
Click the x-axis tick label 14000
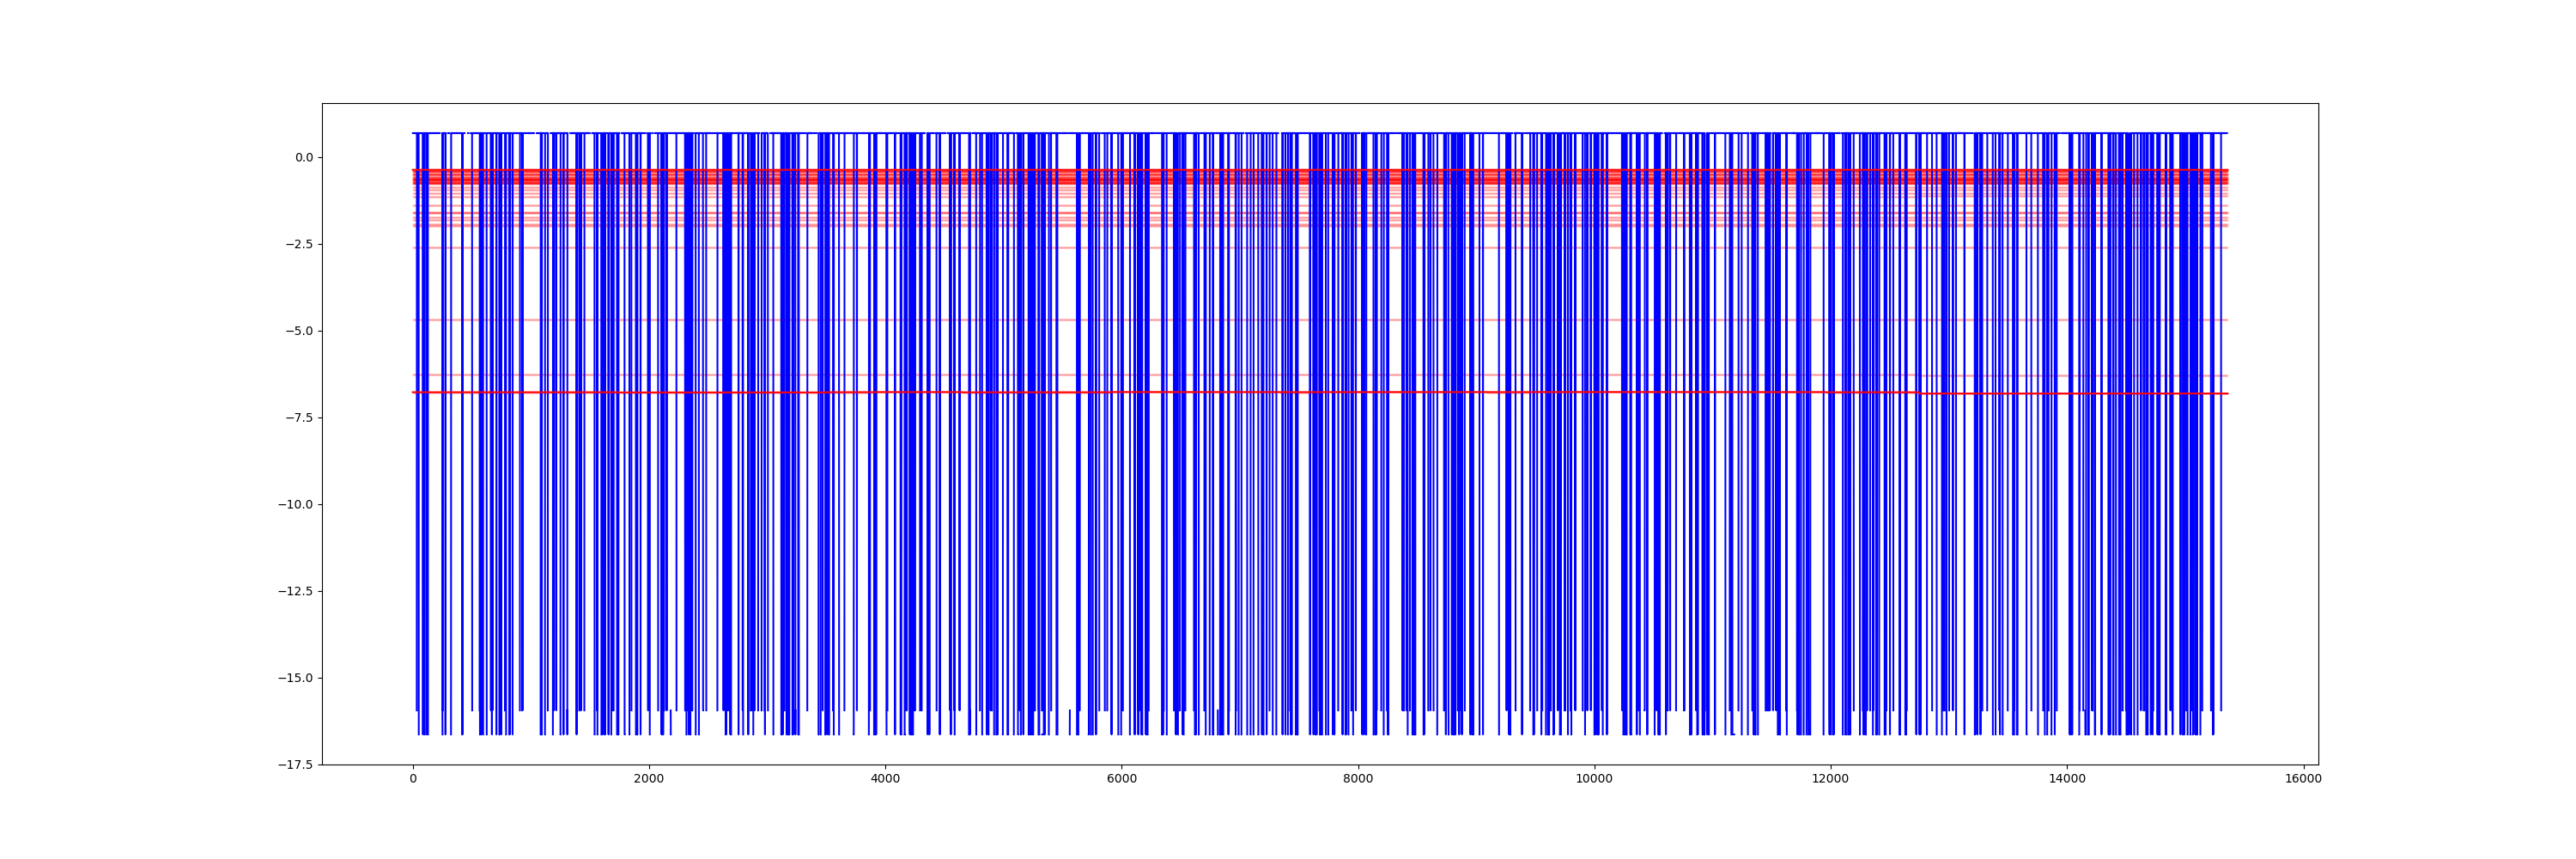click(2067, 779)
